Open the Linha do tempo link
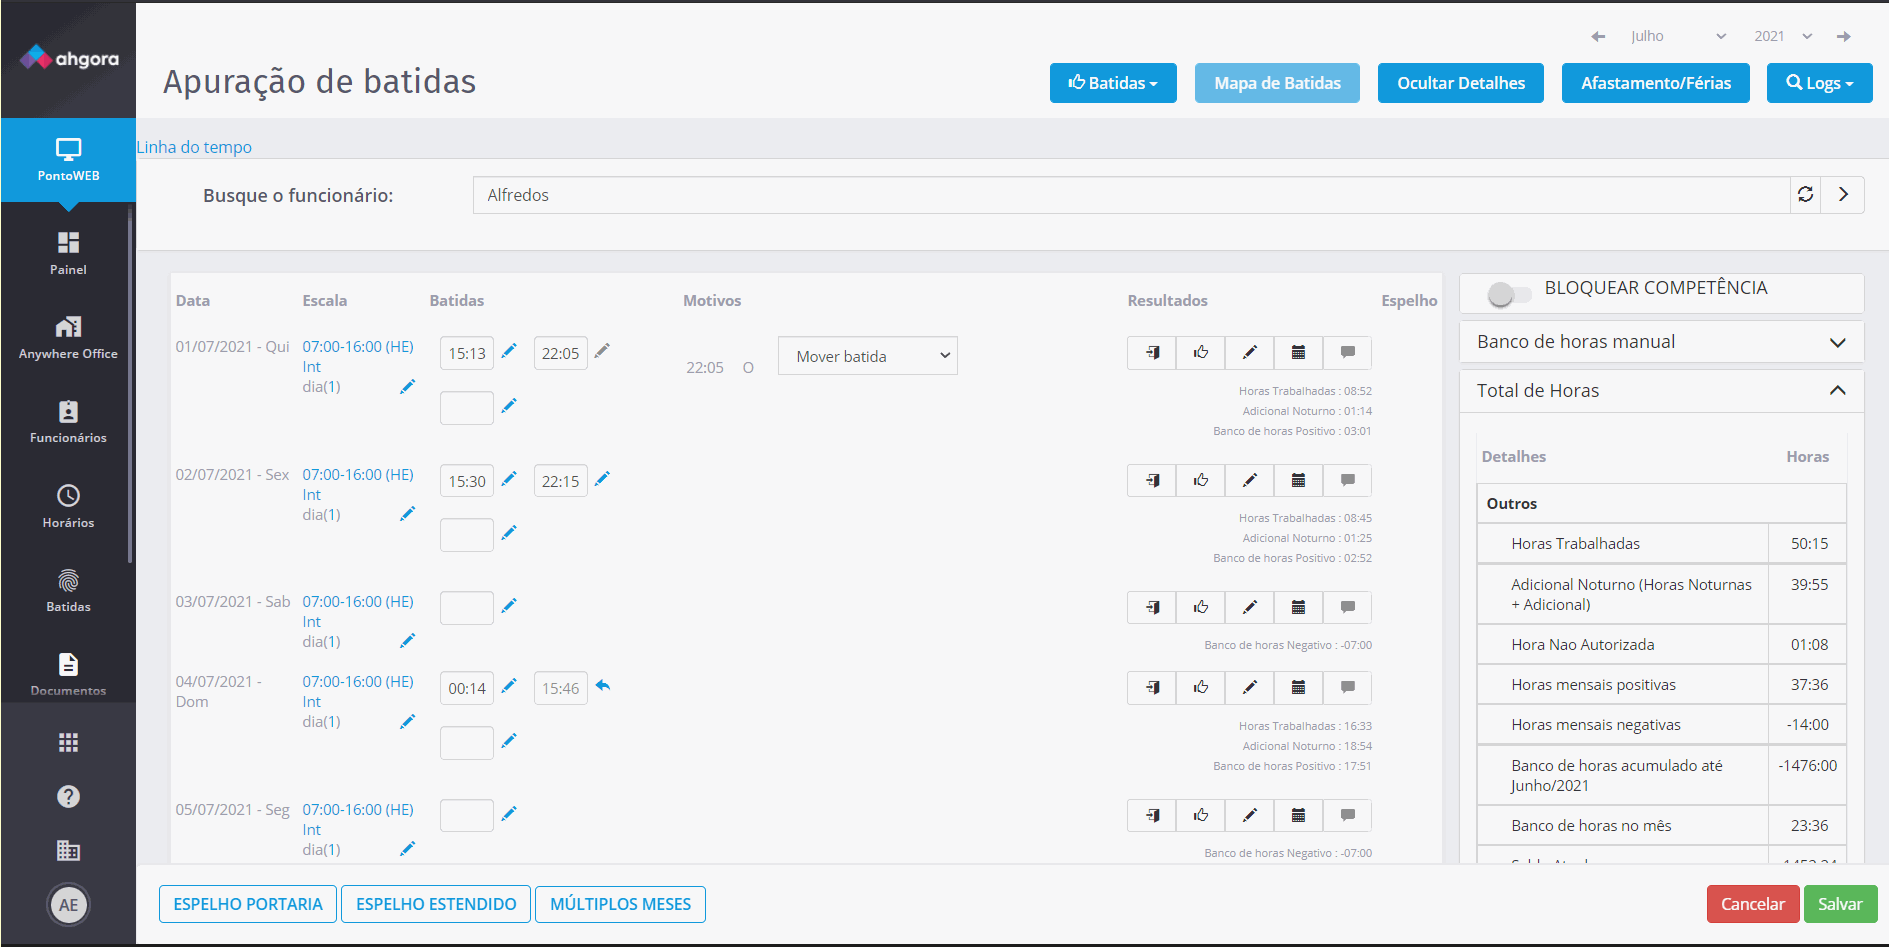Viewport: 1889px width, 947px height. [194, 147]
